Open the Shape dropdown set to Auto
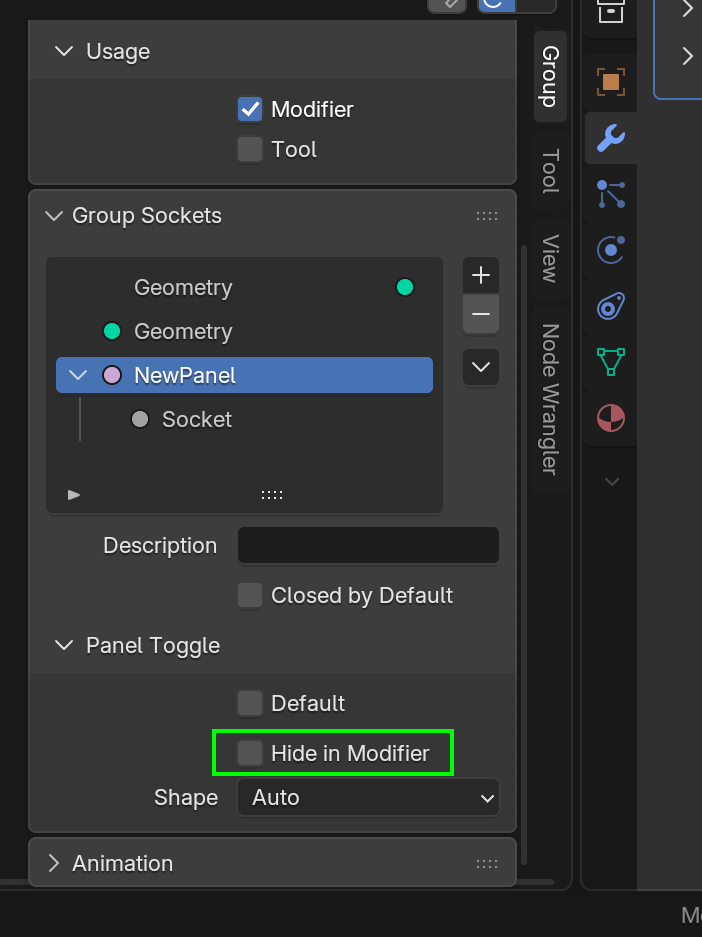702x937 pixels. [x=368, y=797]
